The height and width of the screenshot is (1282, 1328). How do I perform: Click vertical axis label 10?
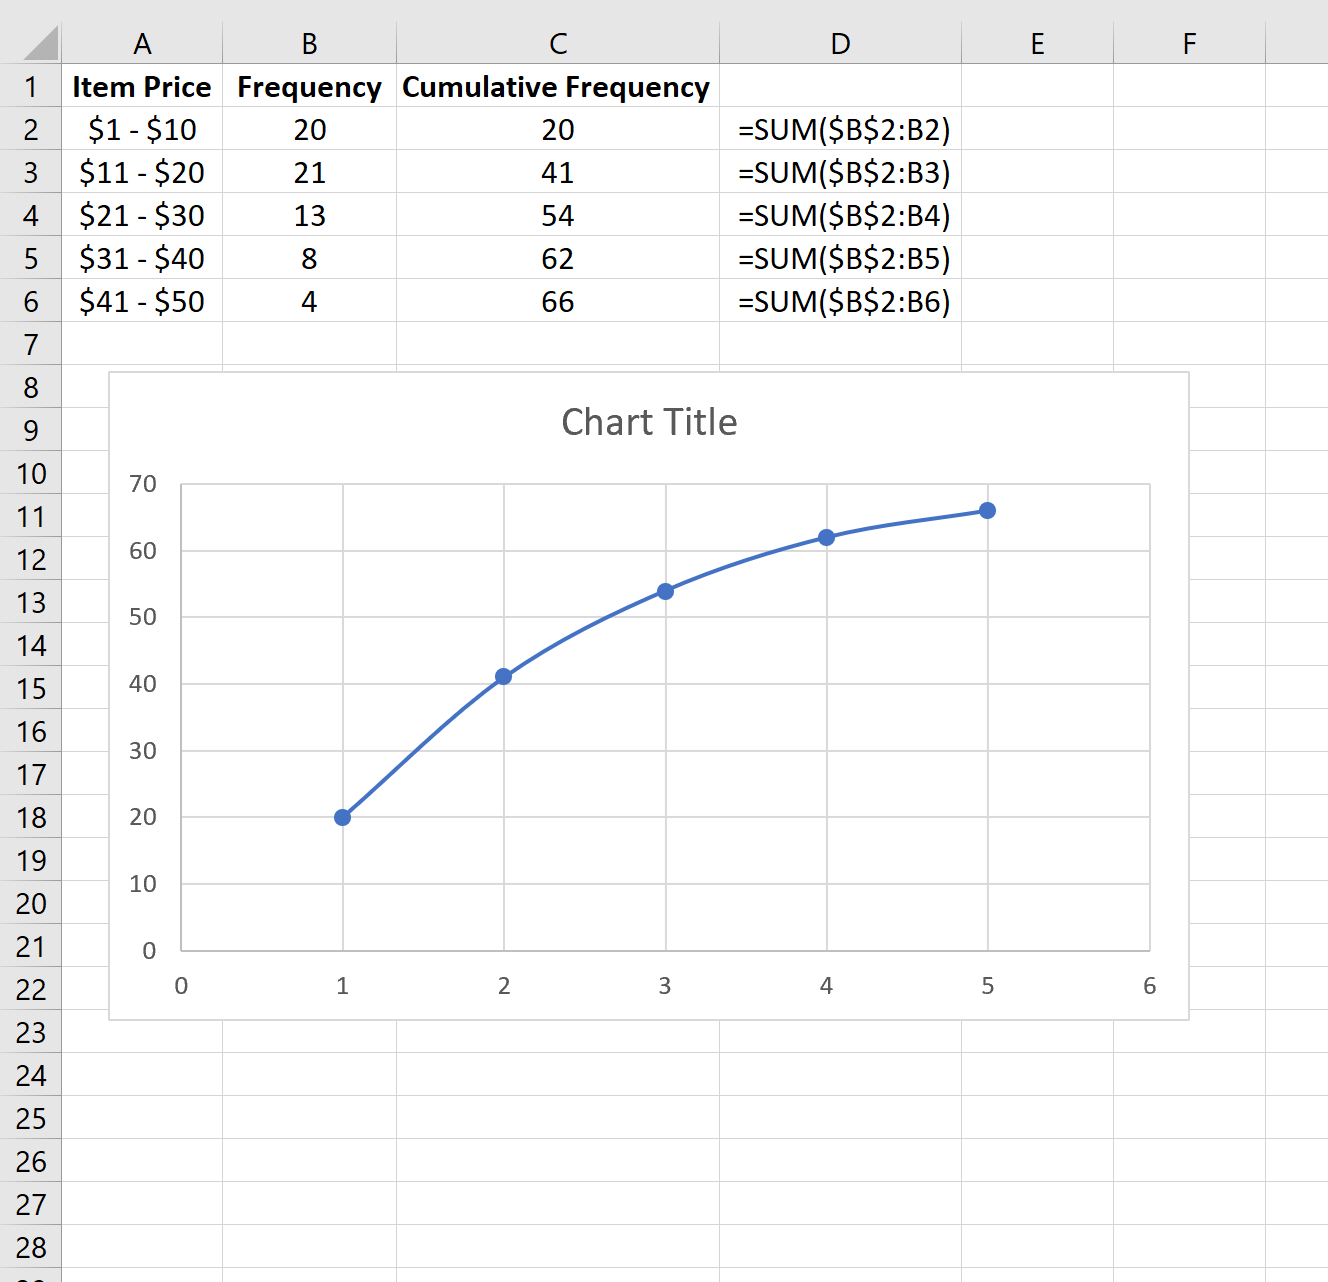click(x=143, y=884)
